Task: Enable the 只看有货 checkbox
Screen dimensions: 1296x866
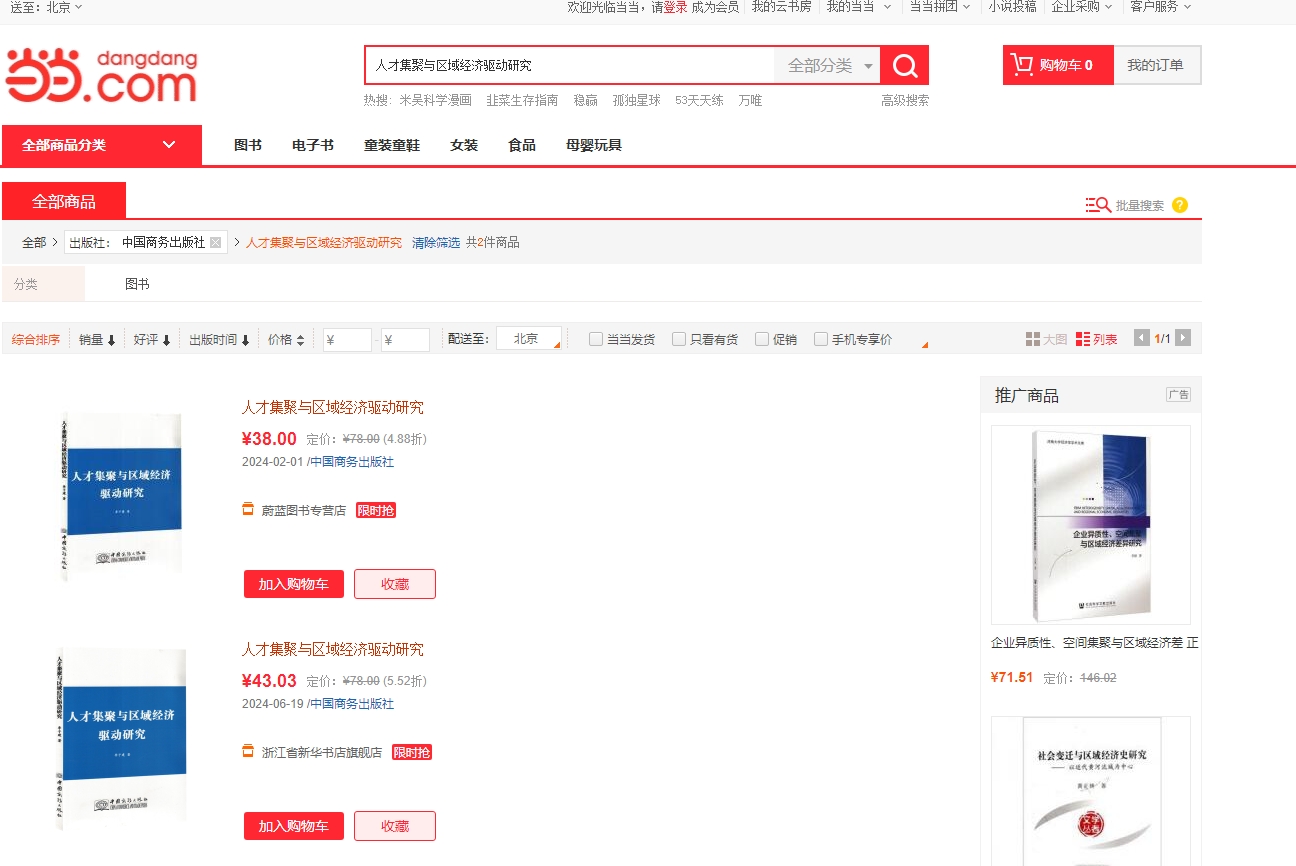Action: click(679, 339)
